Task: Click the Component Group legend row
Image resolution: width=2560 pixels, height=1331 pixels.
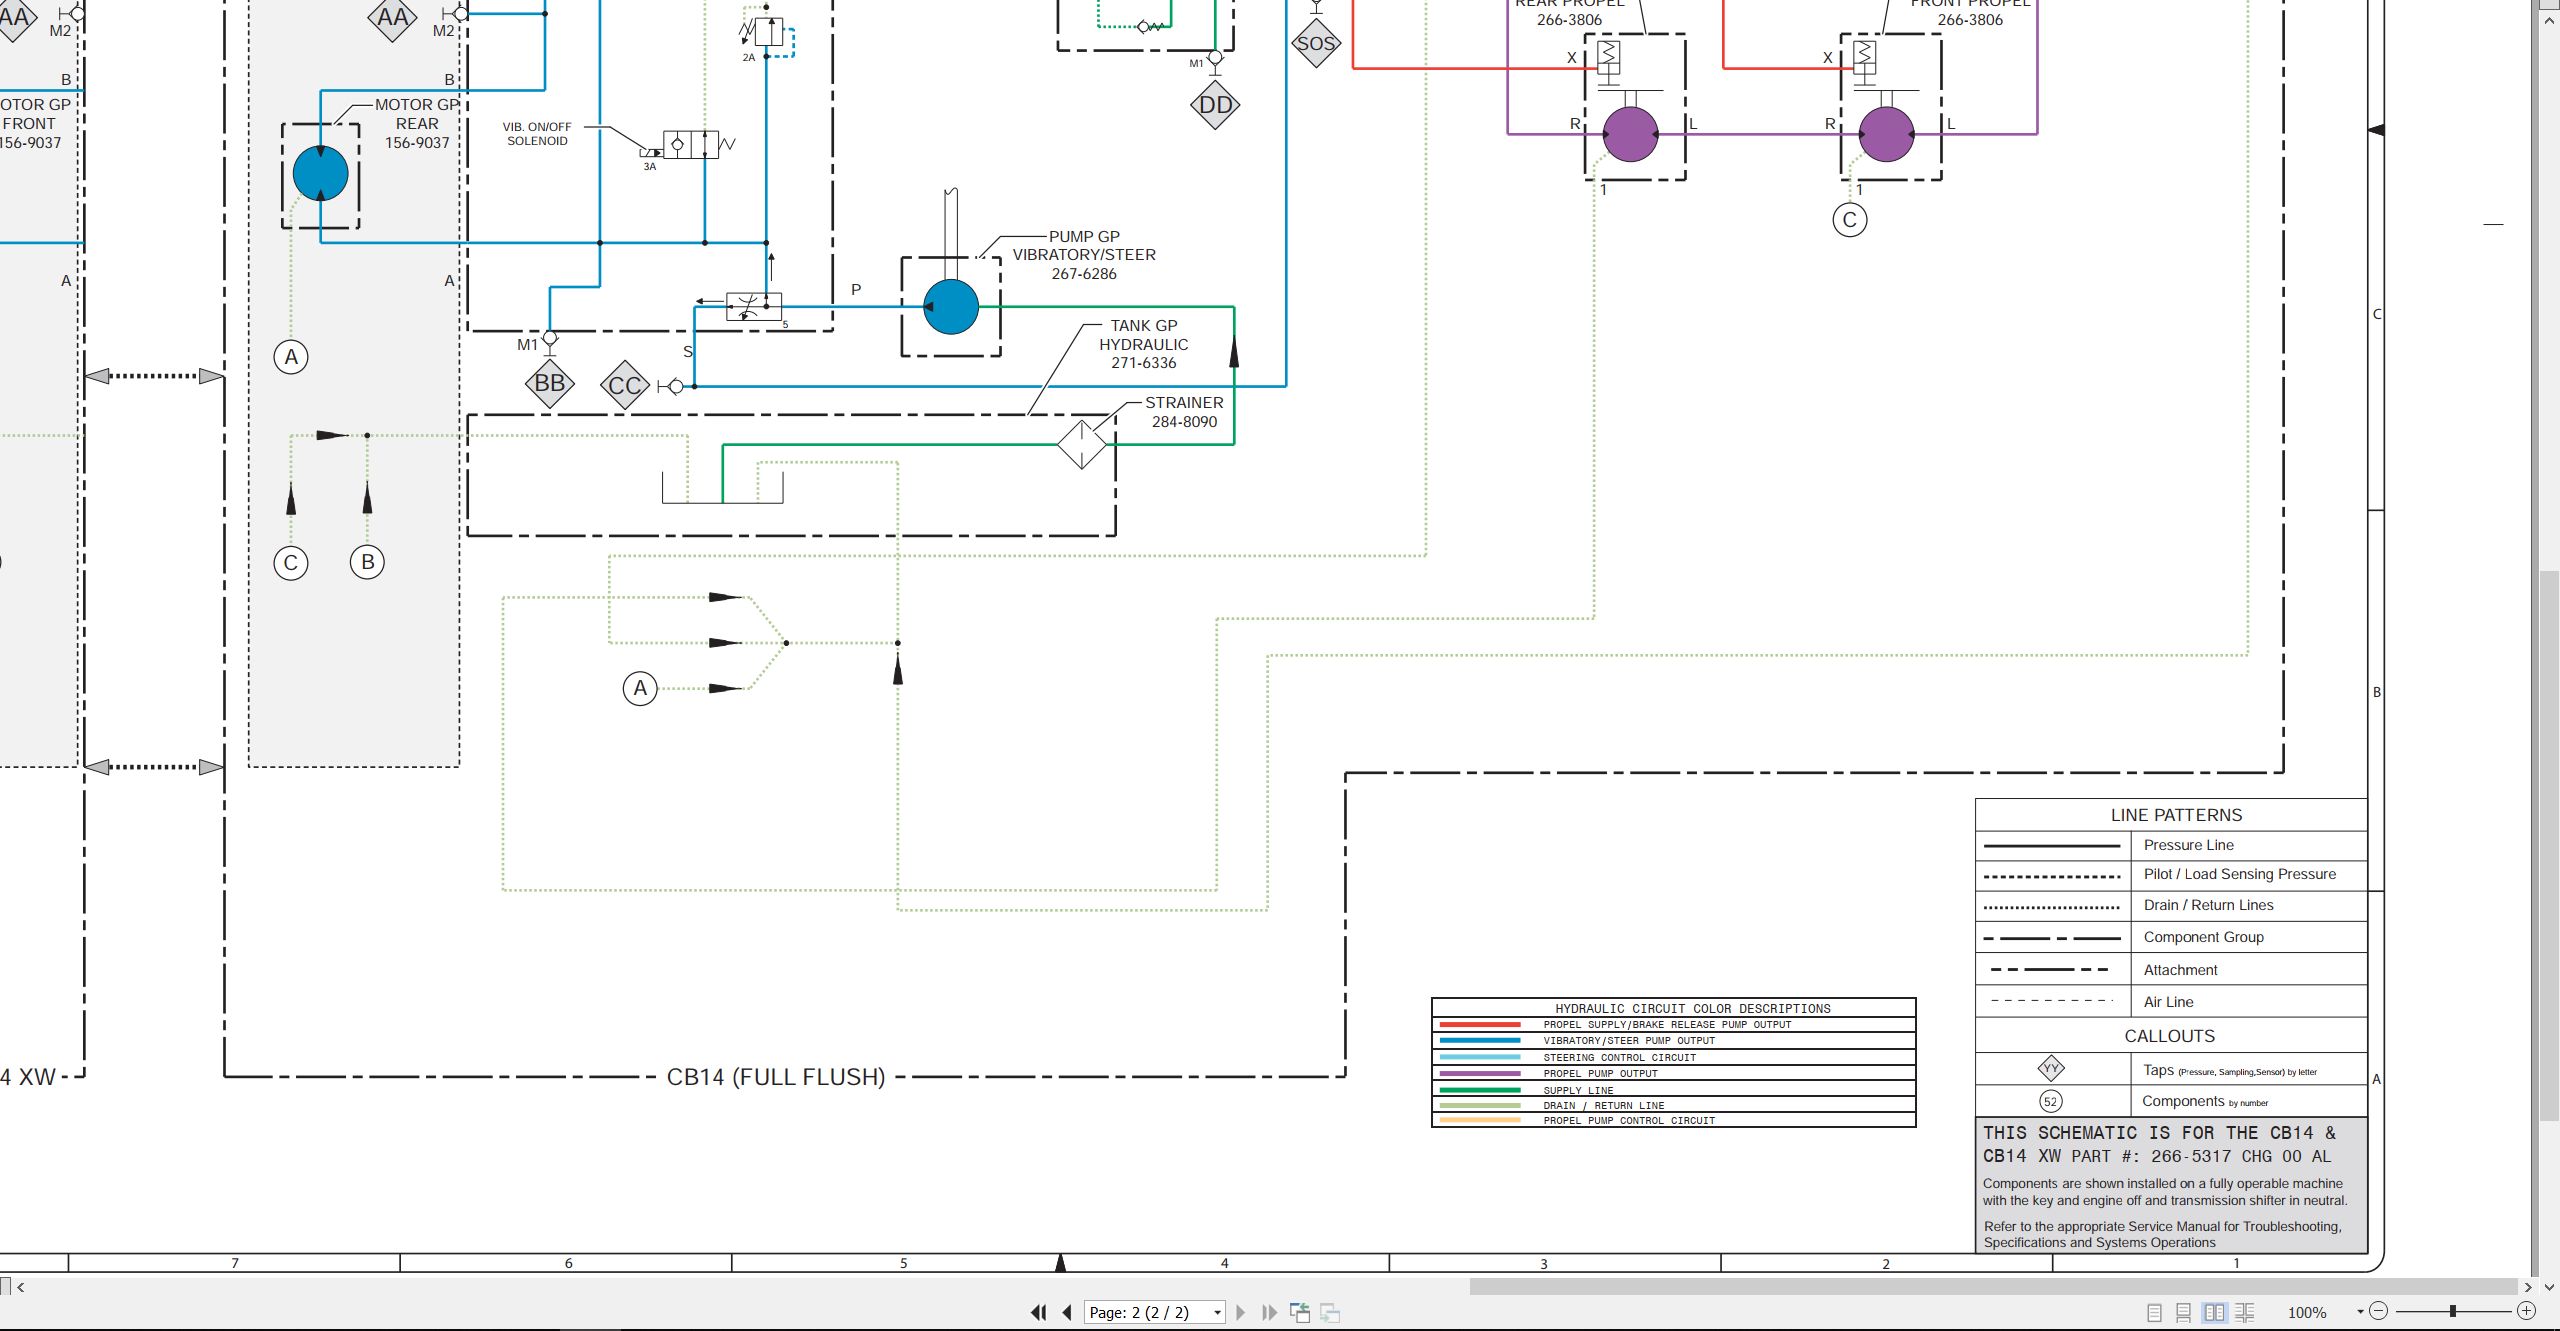Action: coord(2171,938)
